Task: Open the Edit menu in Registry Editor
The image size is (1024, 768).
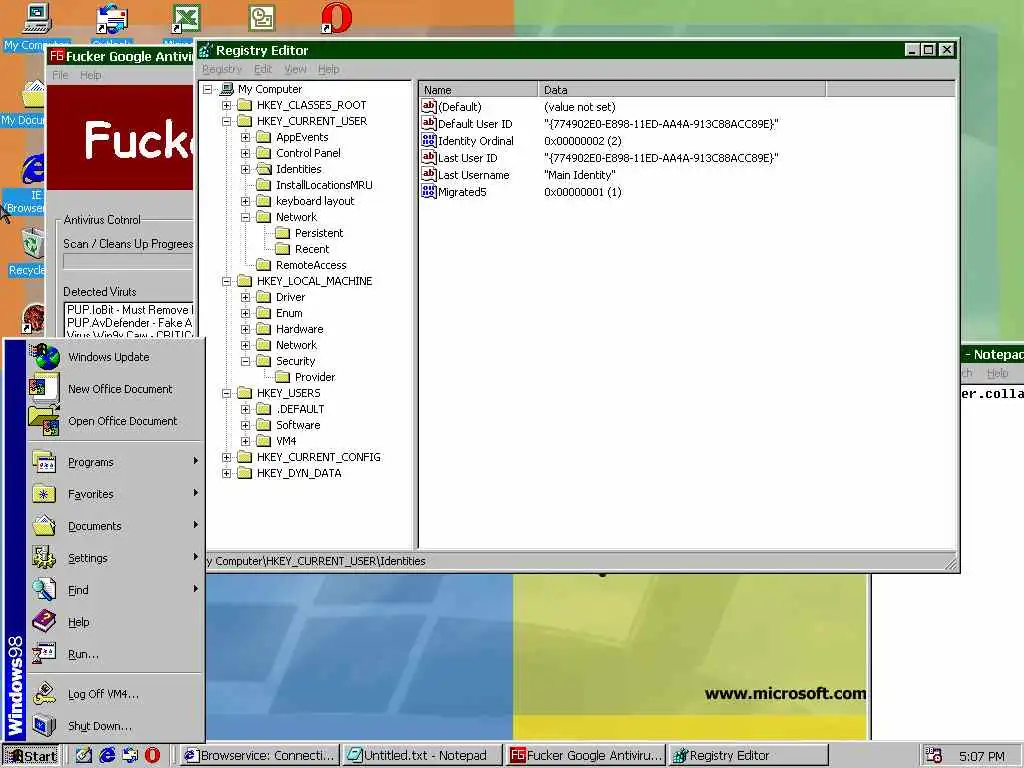Action: pyautogui.click(x=263, y=69)
